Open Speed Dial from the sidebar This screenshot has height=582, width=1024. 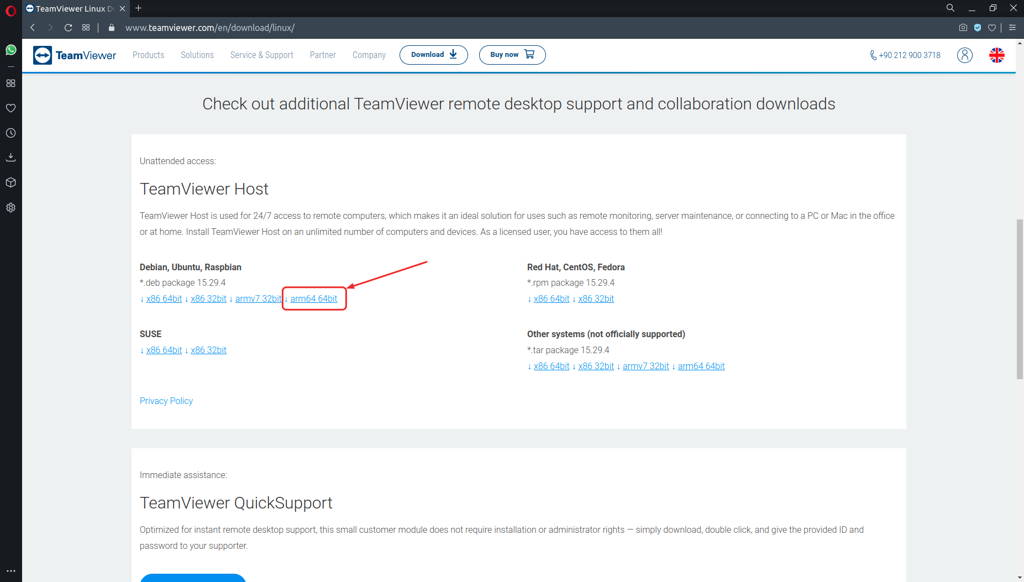(x=10, y=83)
